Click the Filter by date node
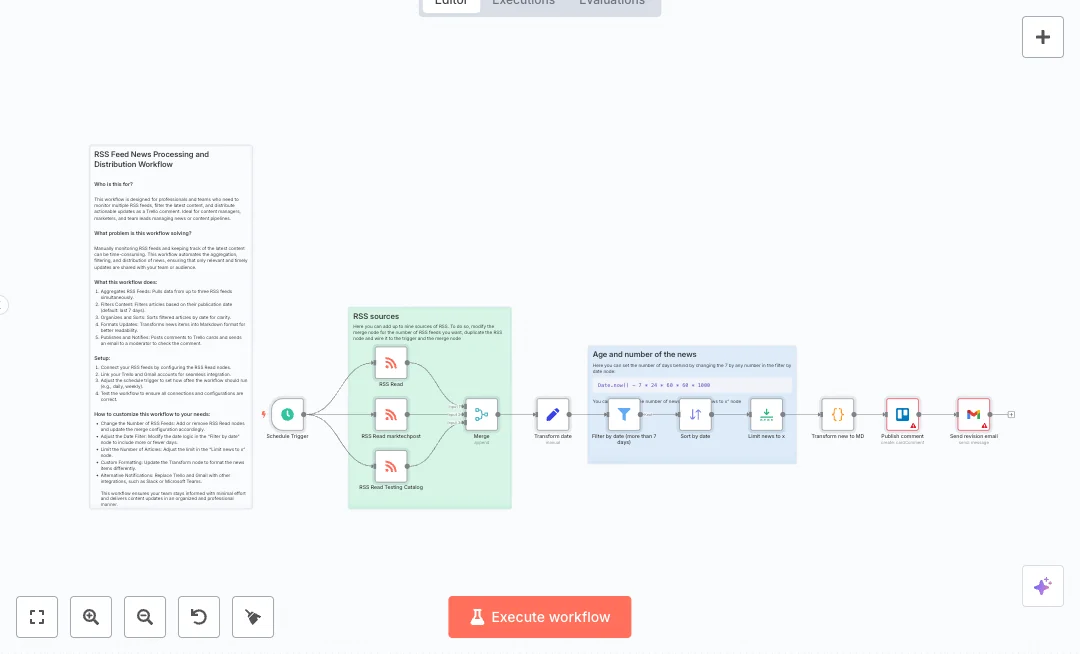Screen dimensions: 1080x654 [x=624, y=414]
